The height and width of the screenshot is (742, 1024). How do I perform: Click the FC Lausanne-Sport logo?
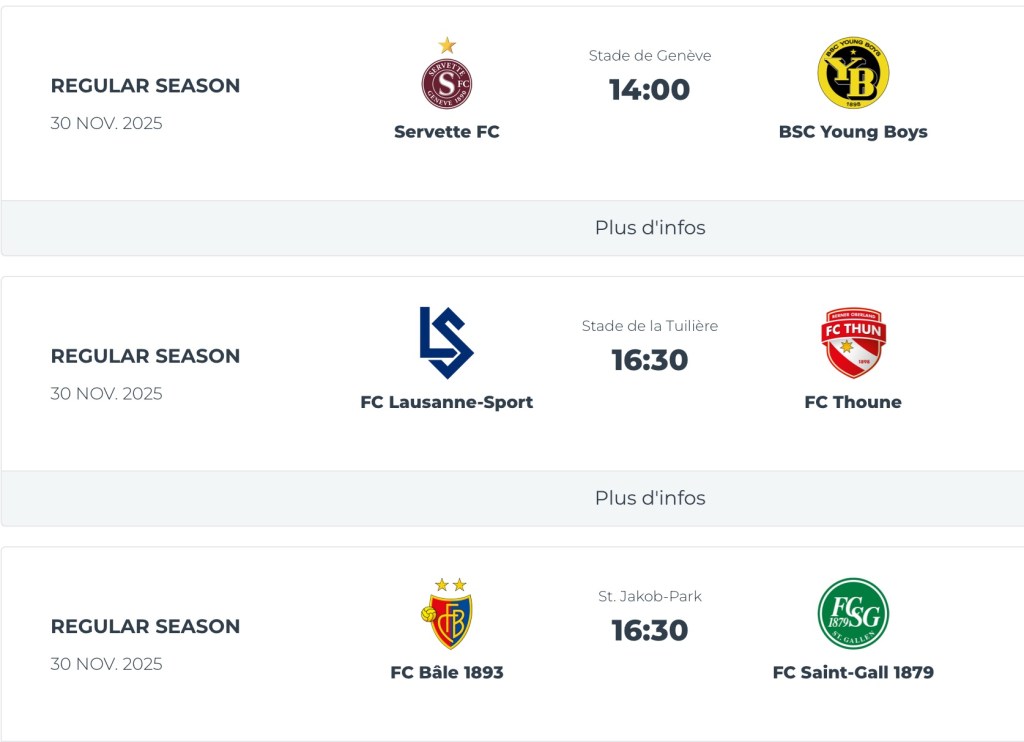coord(446,343)
